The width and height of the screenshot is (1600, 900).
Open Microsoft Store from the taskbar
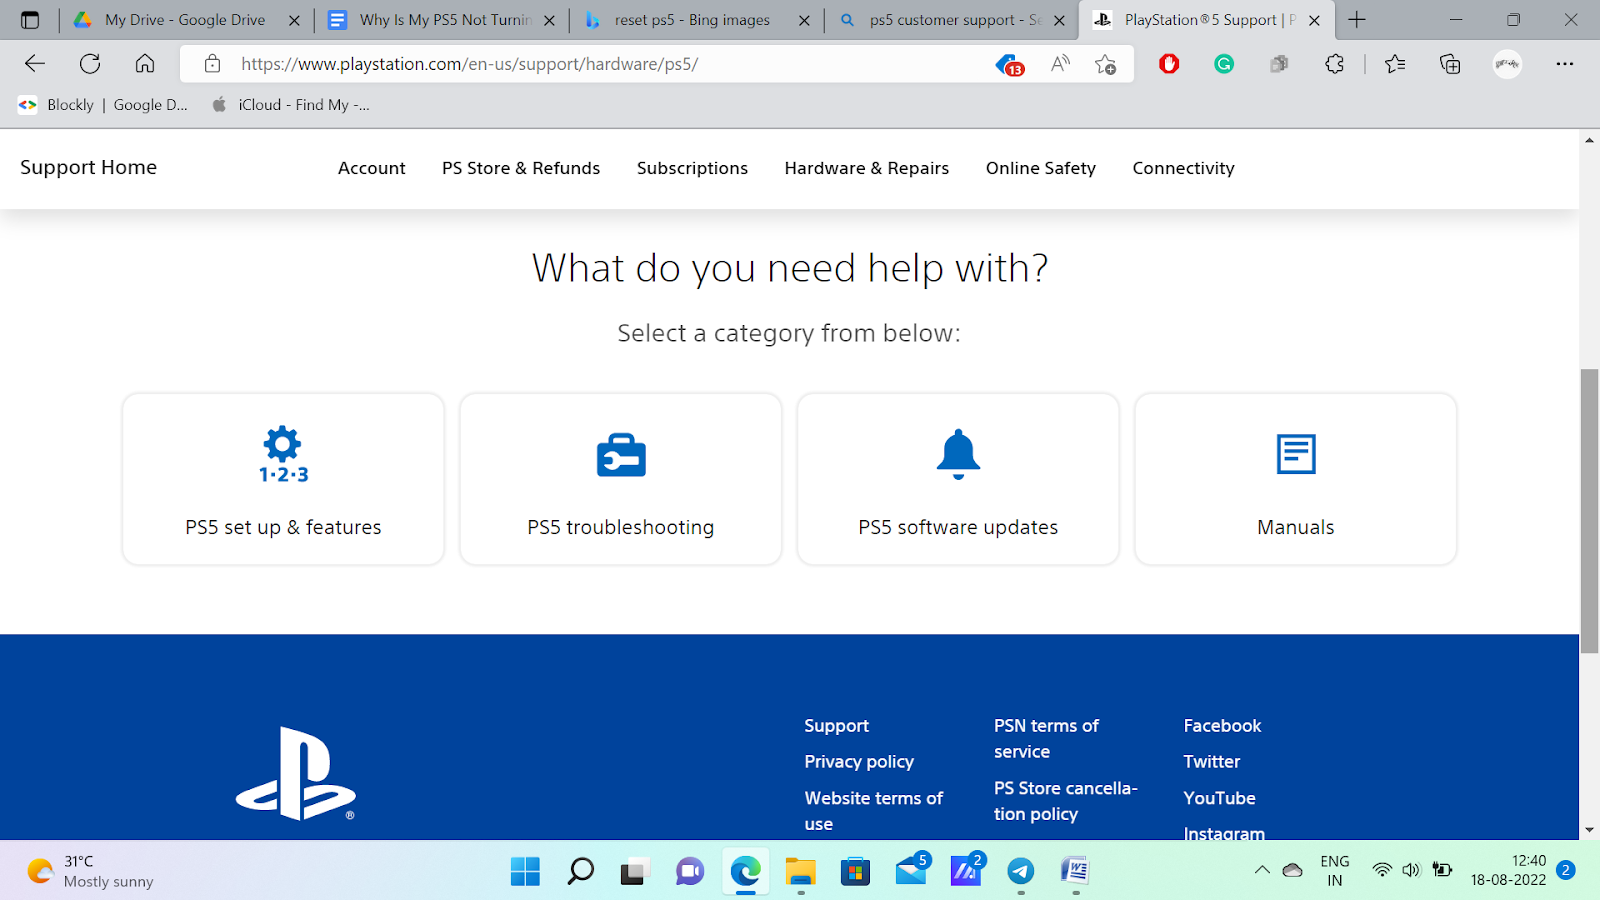855,871
